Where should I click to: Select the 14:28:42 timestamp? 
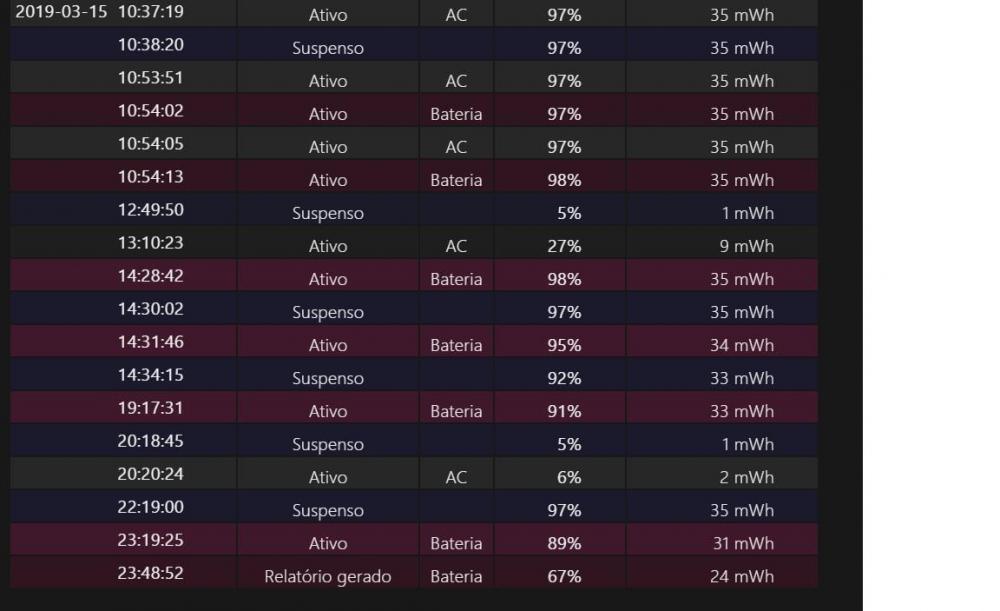[x=150, y=277]
